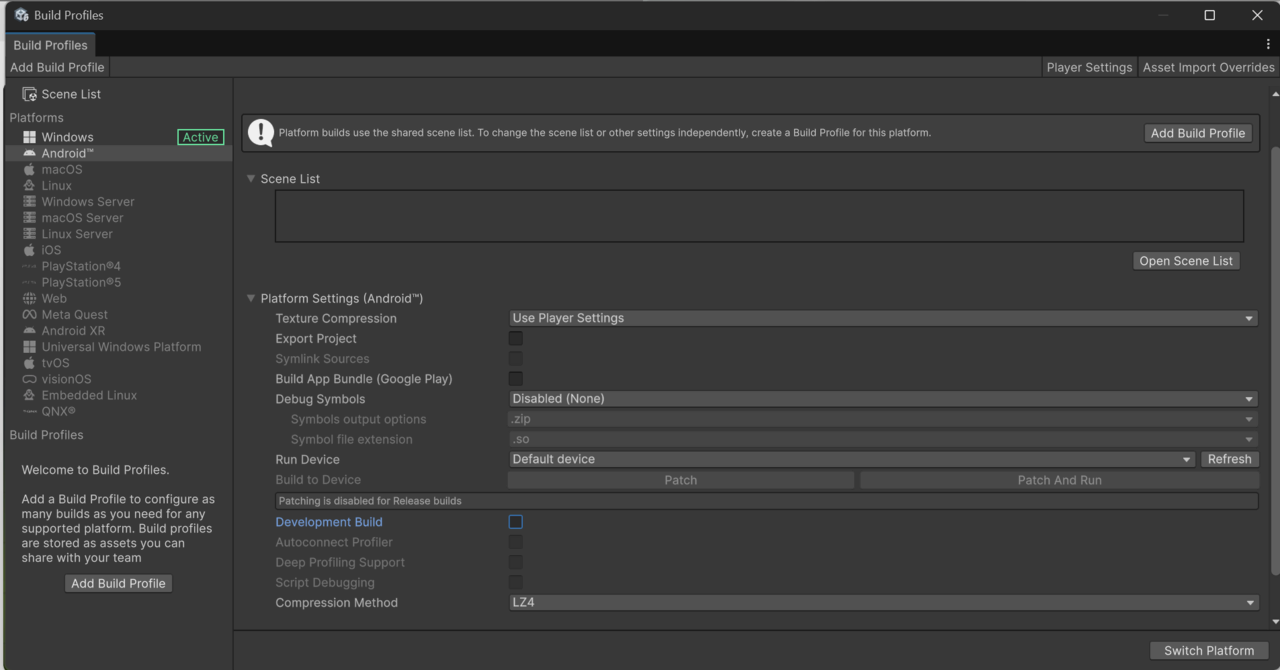The height and width of the screenshot is (670, 1280).
Task: Check the Export Project option
Action: 515,338
